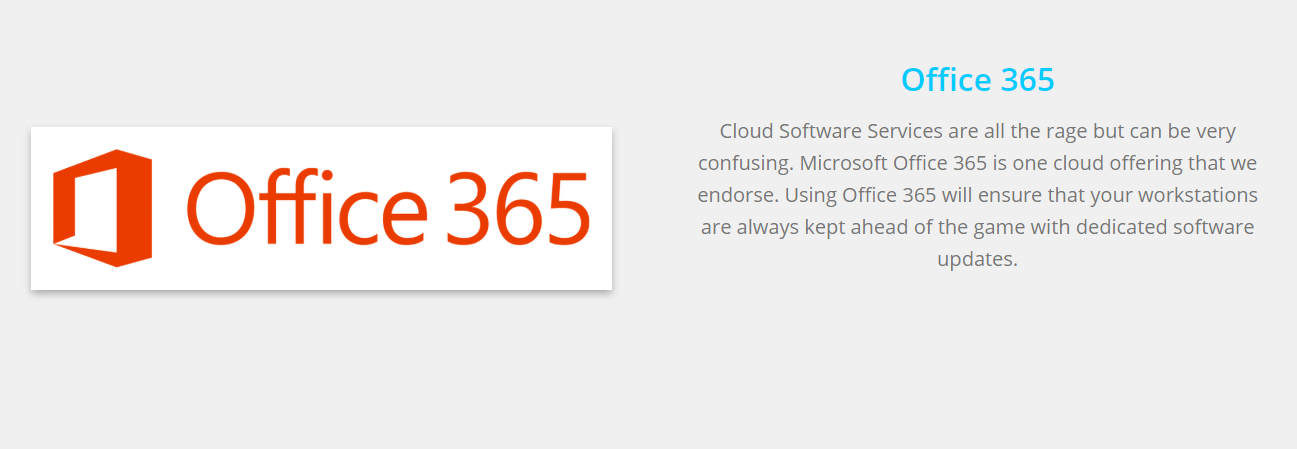Click the word "updates." on the last line
The height and width of the screenshot is (449, 1297).
click(x=977, y=259)
